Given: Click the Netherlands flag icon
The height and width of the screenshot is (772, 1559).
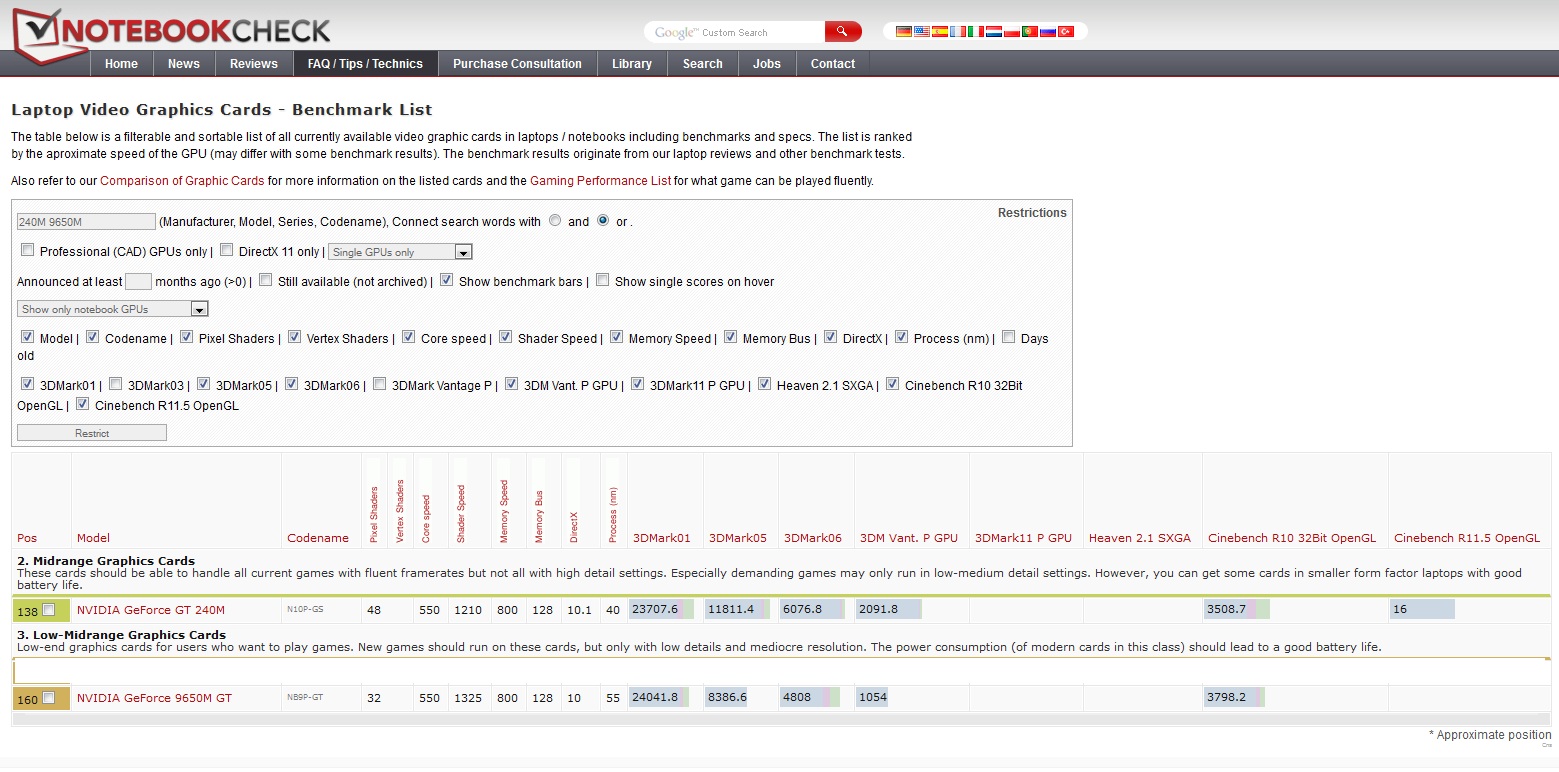Looking at the screenshot, I should point(993,32).
